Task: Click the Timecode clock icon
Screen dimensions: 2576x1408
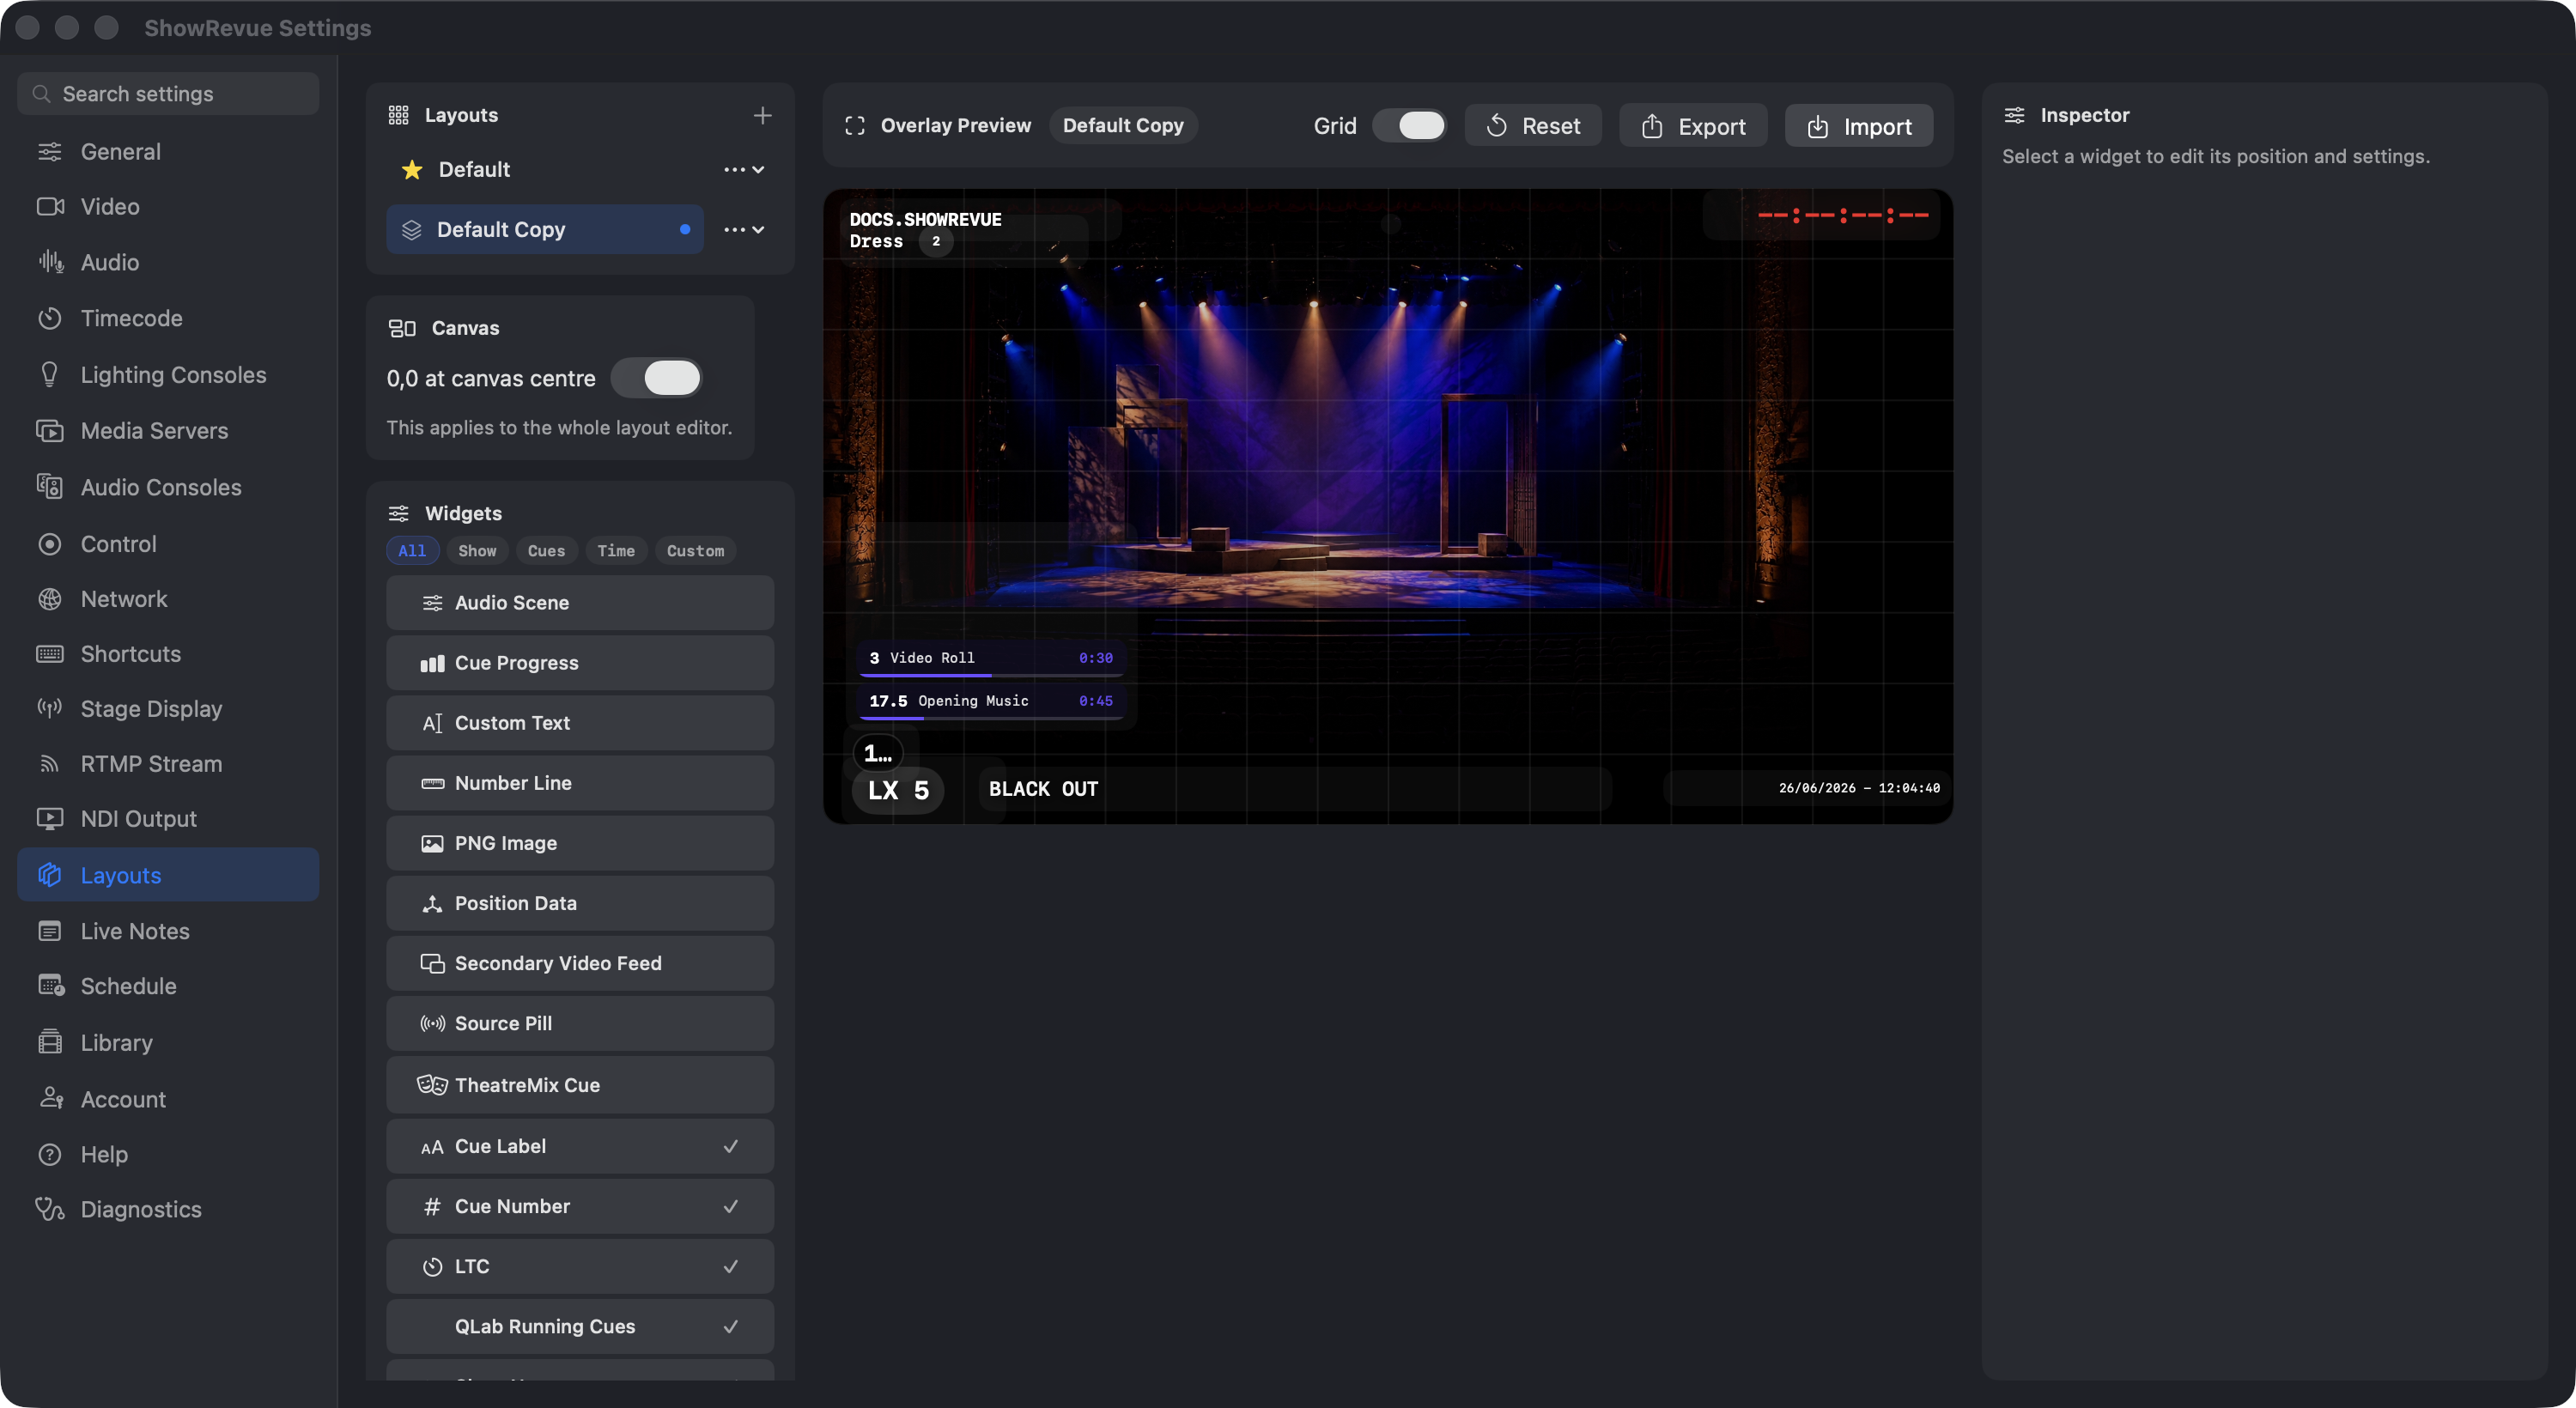Action: (49, 318)
